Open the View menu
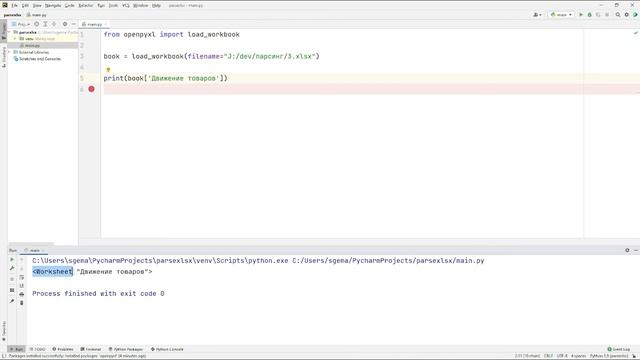 coord(37,5)
